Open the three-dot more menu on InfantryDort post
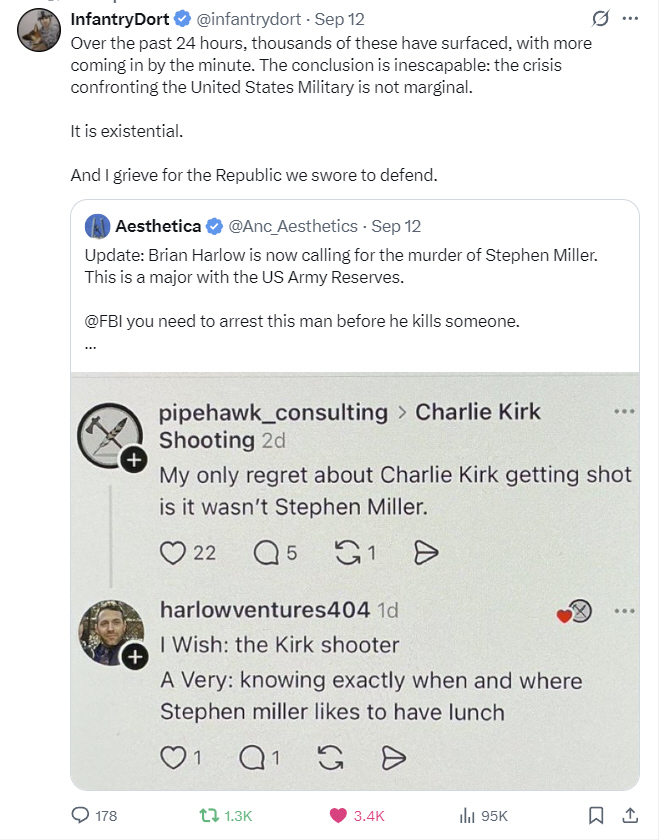This screenshot has height=840, width=663. [630, 19]
